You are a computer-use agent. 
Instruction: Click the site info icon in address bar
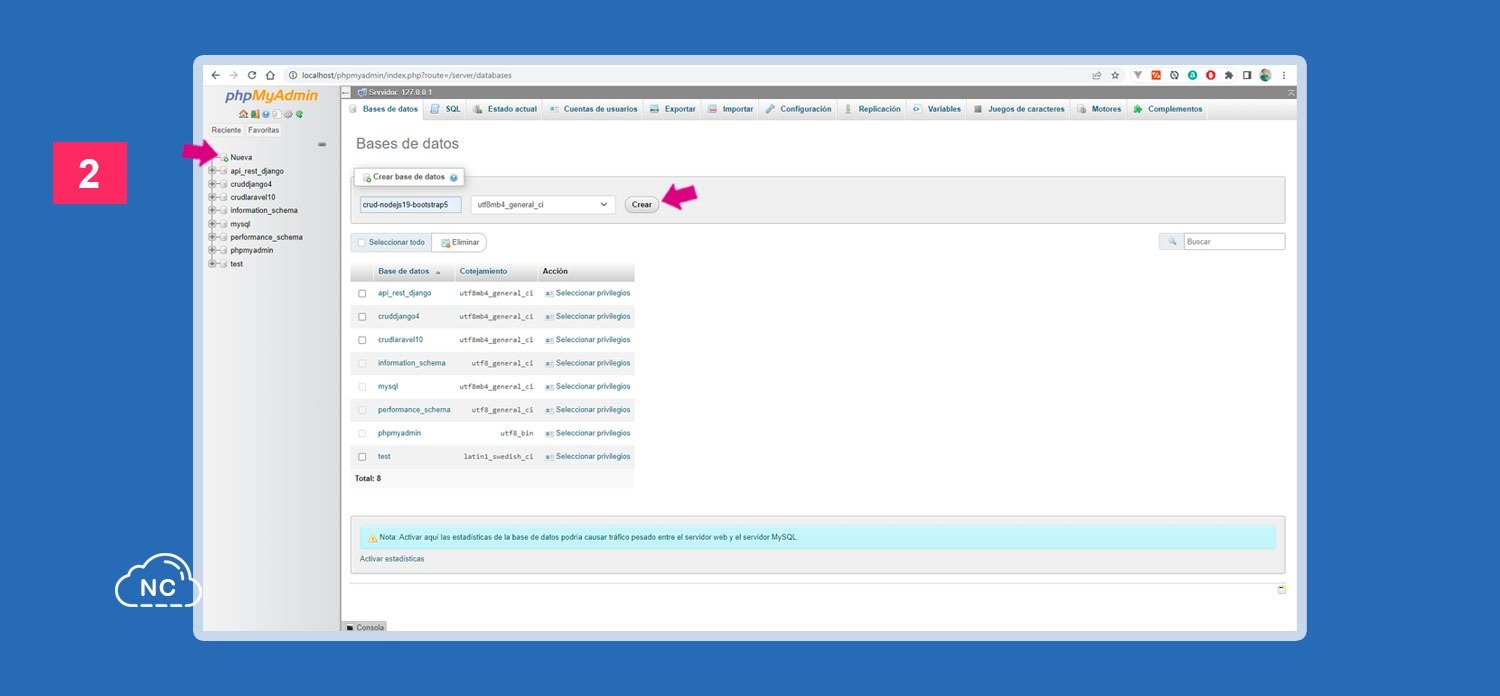coord(293,75)
